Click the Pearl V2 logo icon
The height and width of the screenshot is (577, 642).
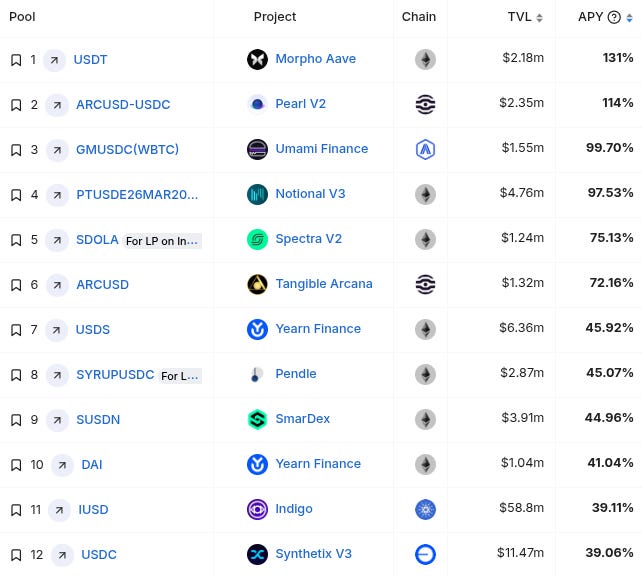(258, 104)
